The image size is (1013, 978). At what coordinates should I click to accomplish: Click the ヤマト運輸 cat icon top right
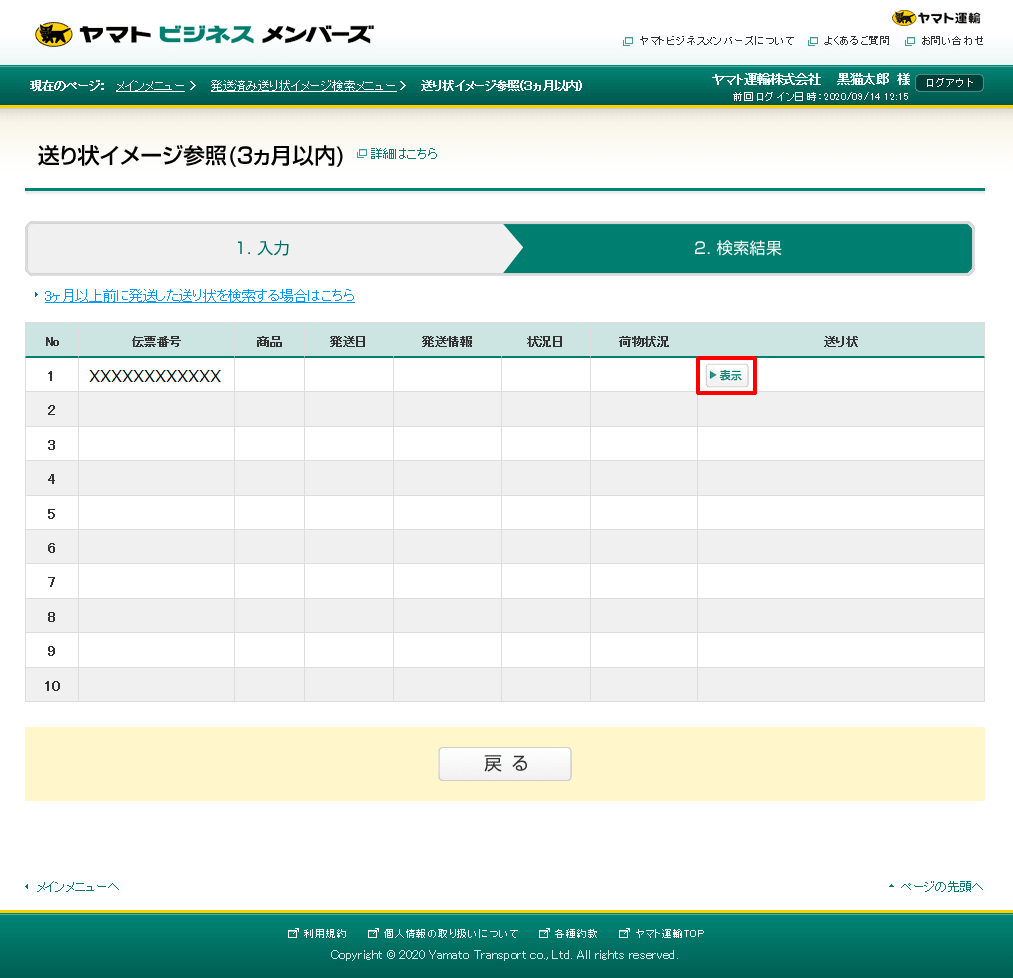[x=905, y=17]
